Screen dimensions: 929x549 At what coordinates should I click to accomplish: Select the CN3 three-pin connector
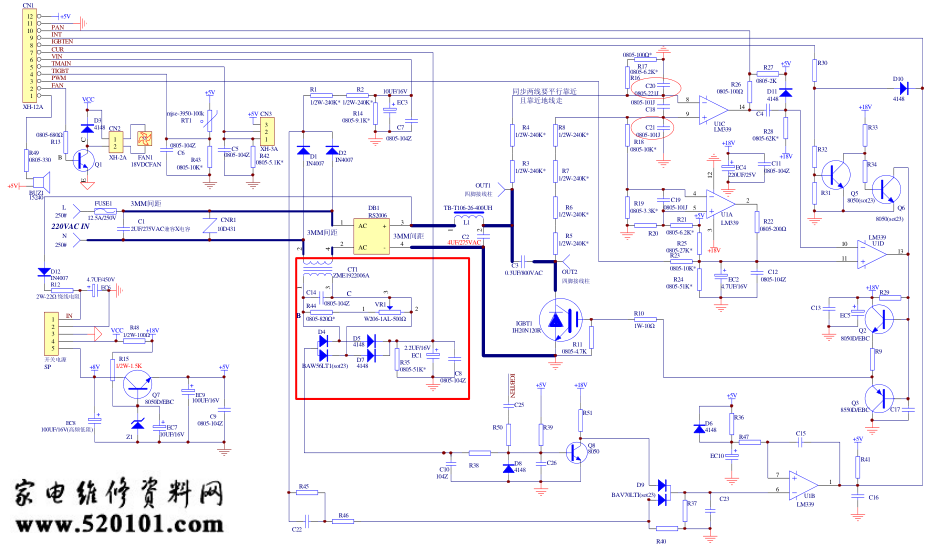[x=267, y=132]
